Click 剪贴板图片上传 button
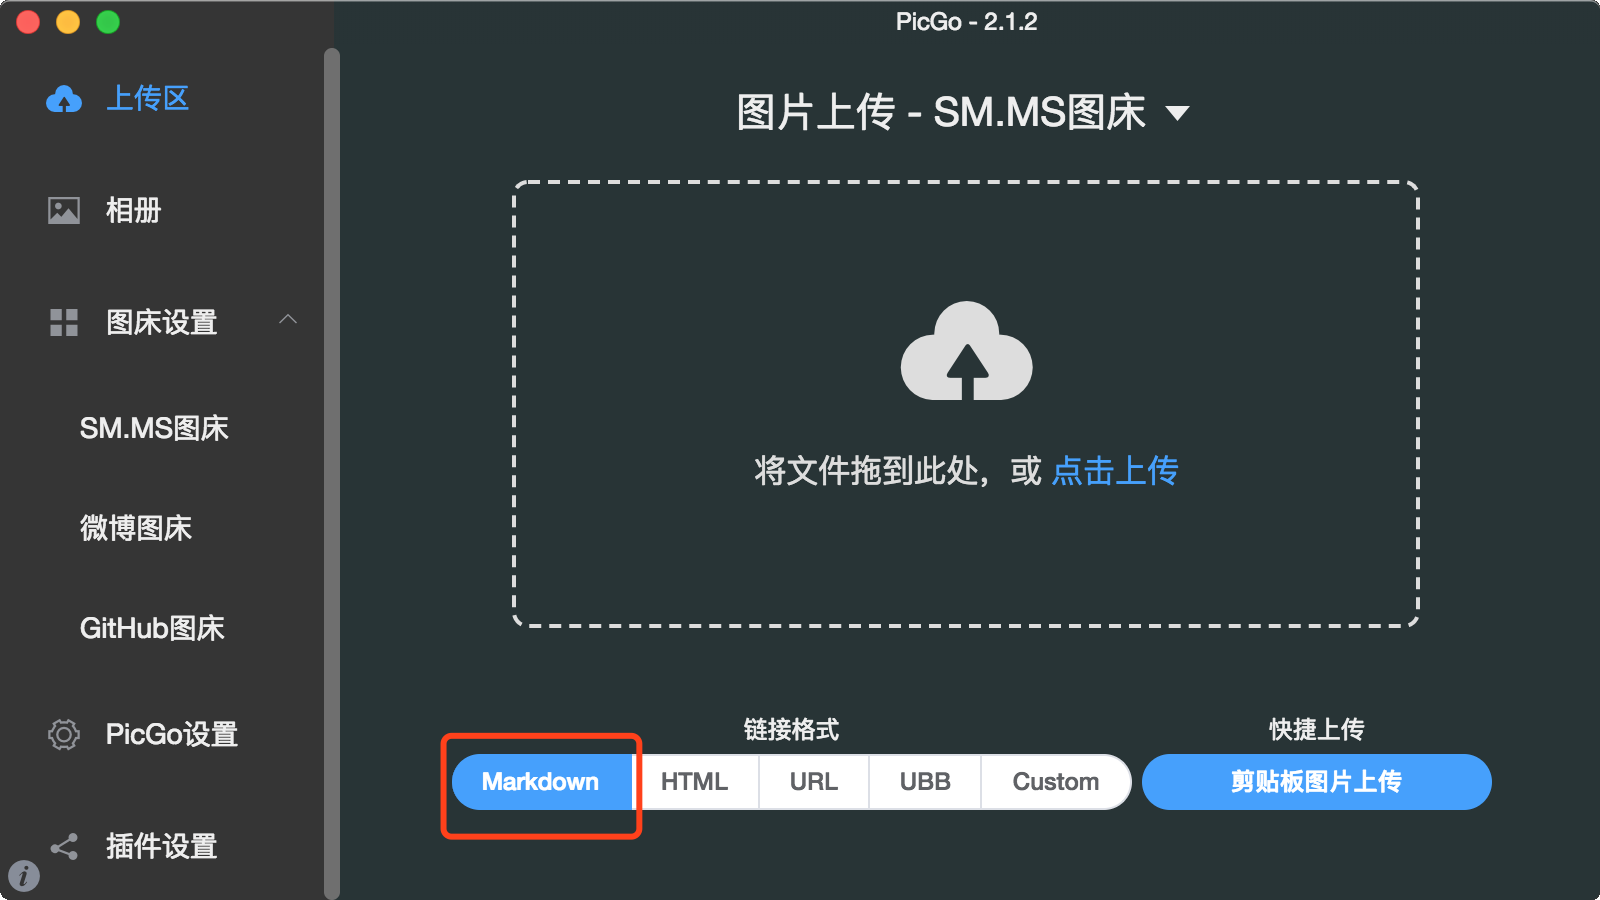Screen dimensions: 1600x900 pos(1317,782)
